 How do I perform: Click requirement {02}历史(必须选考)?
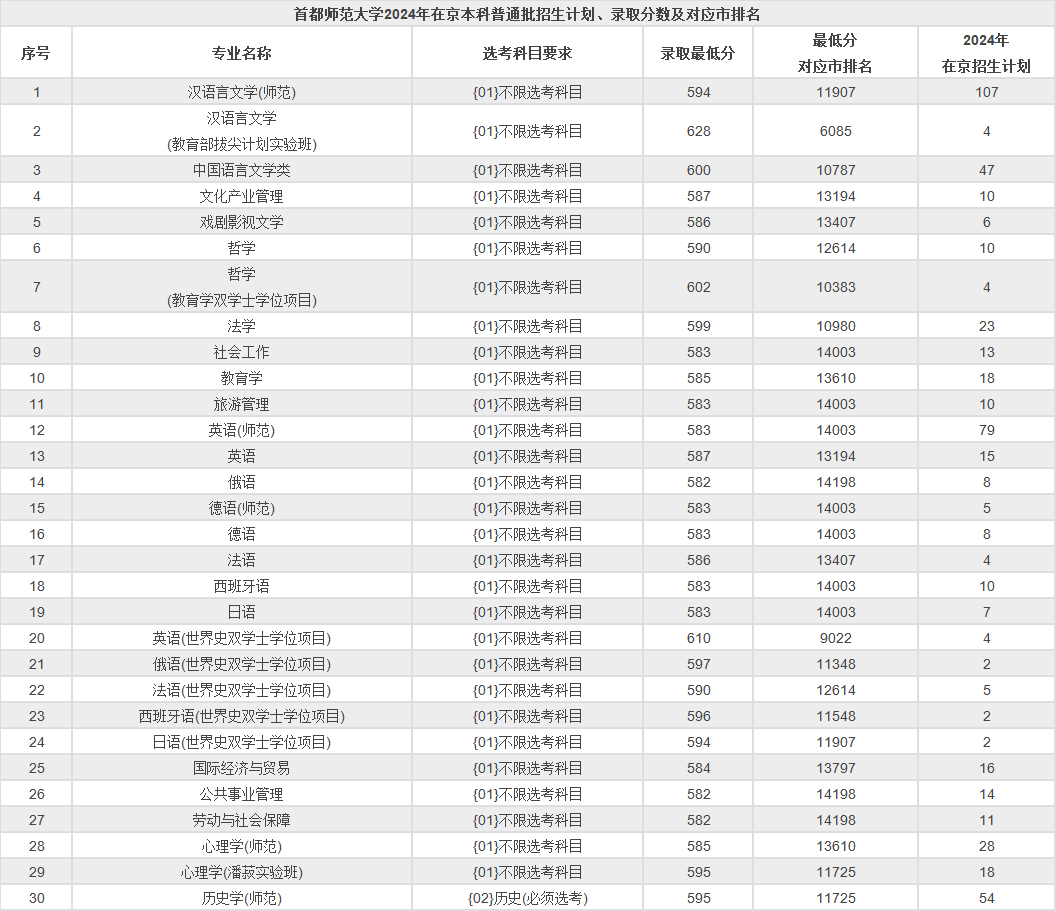click(x=527, y=898)
